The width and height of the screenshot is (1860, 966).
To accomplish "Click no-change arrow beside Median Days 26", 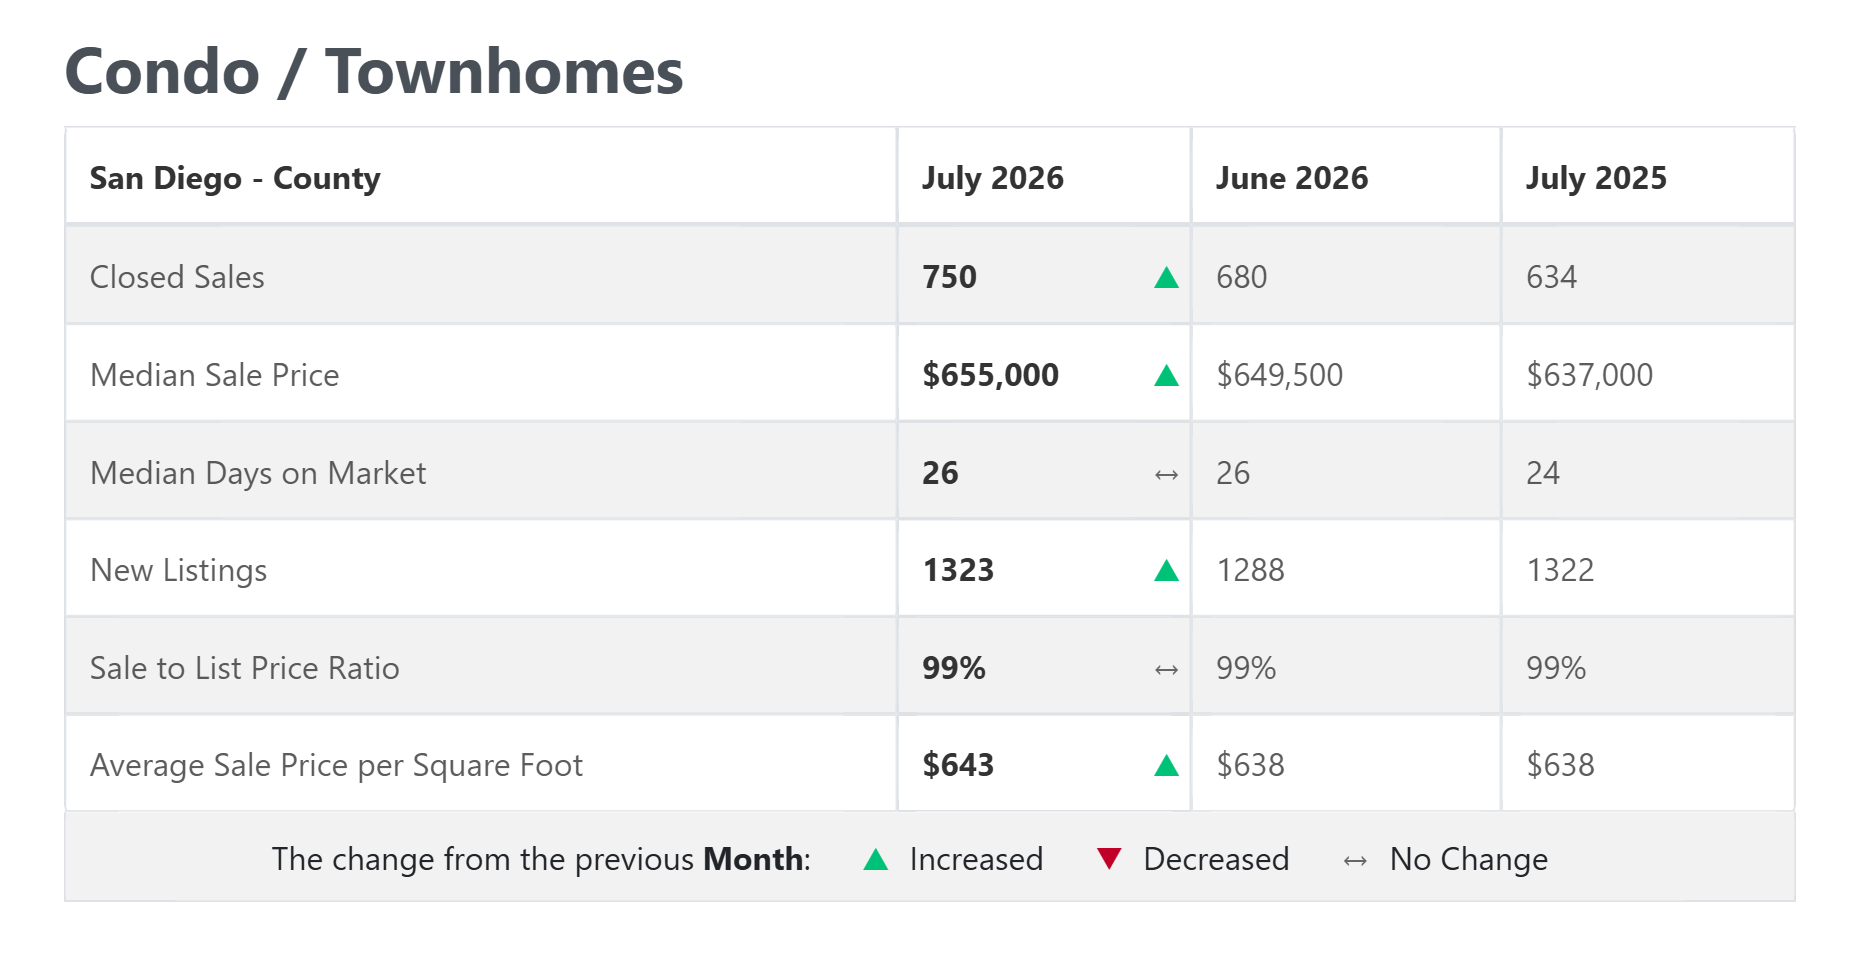I will pos(1166,475).
